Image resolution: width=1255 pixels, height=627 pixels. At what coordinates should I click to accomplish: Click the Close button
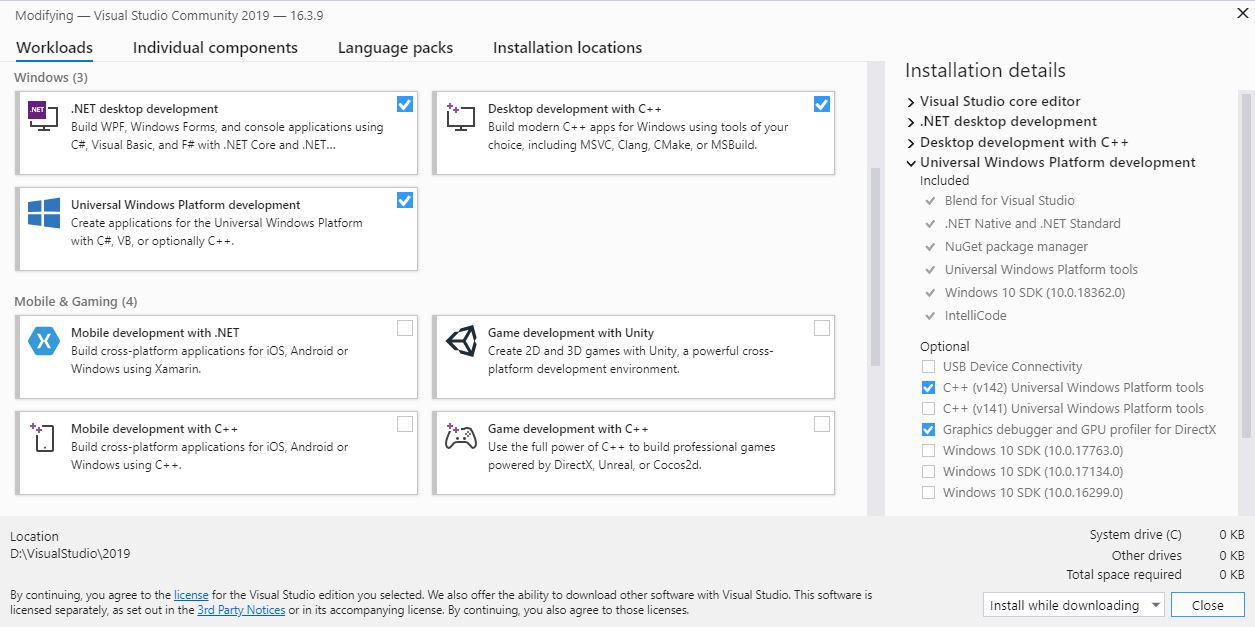tap(1207, 605)
